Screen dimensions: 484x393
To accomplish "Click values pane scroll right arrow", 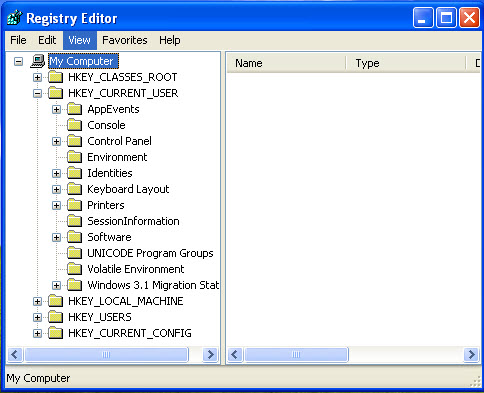I will [x=472, y=354].
